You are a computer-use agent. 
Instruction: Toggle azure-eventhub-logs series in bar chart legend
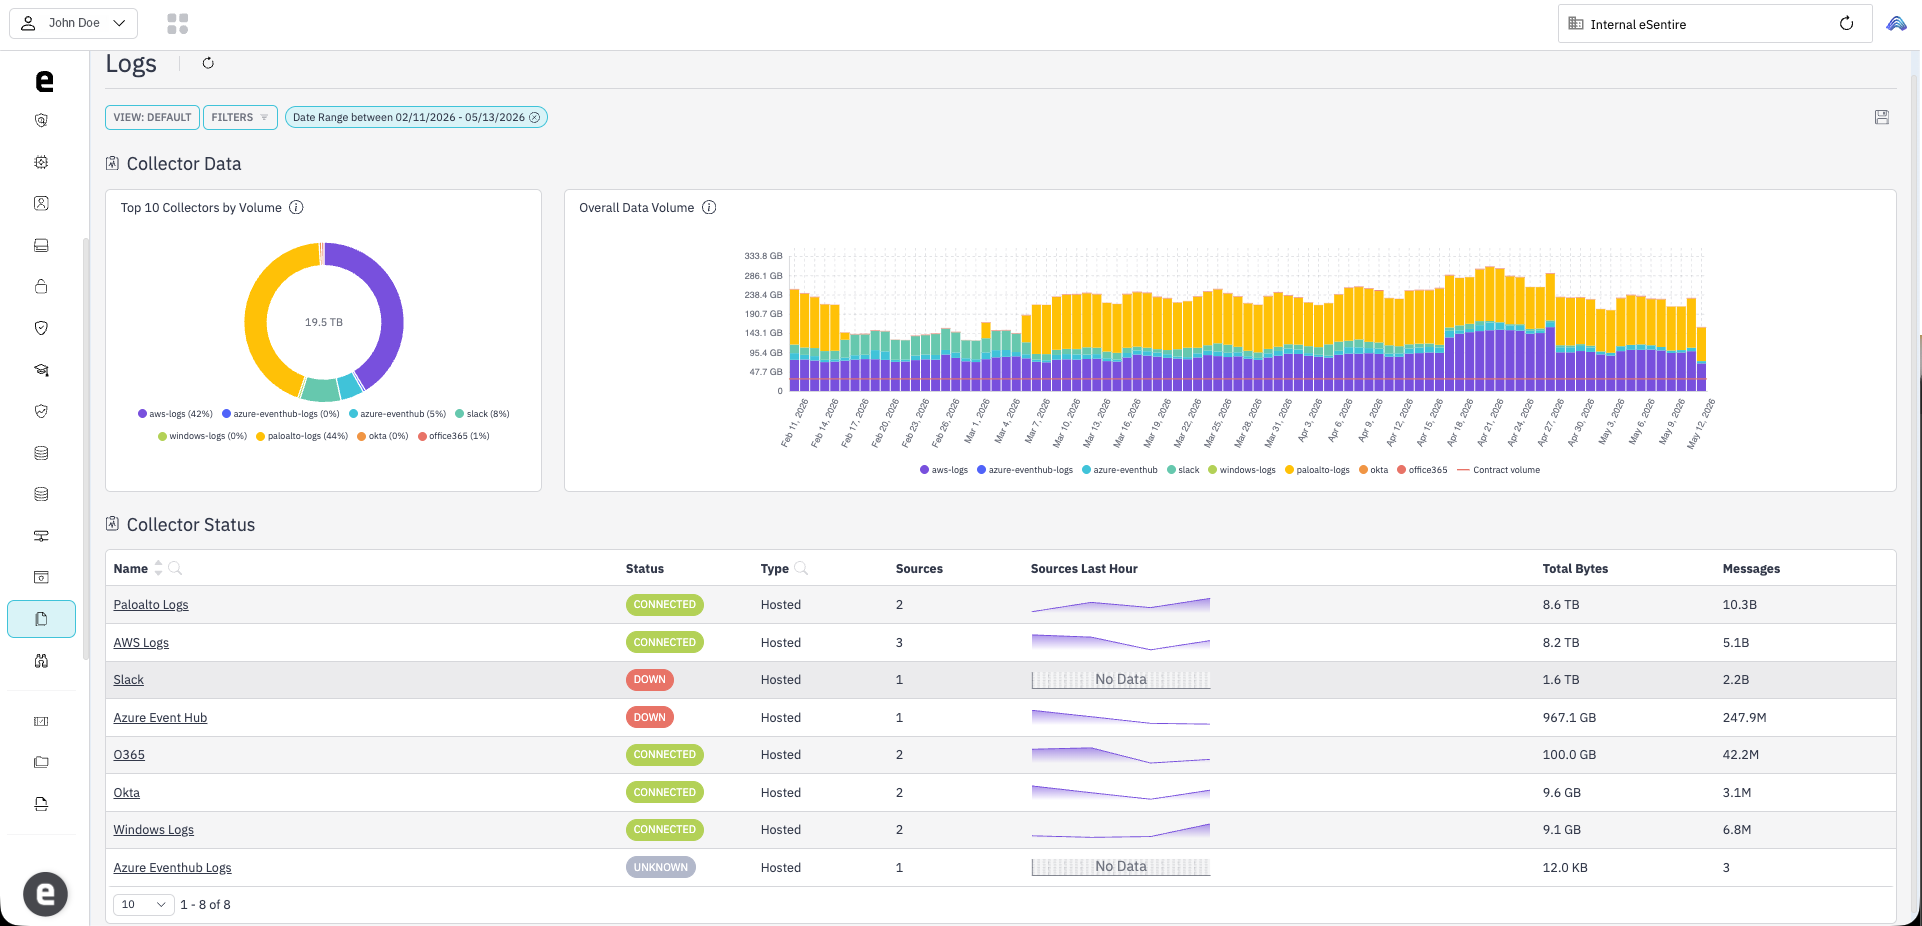point(1025,470)
